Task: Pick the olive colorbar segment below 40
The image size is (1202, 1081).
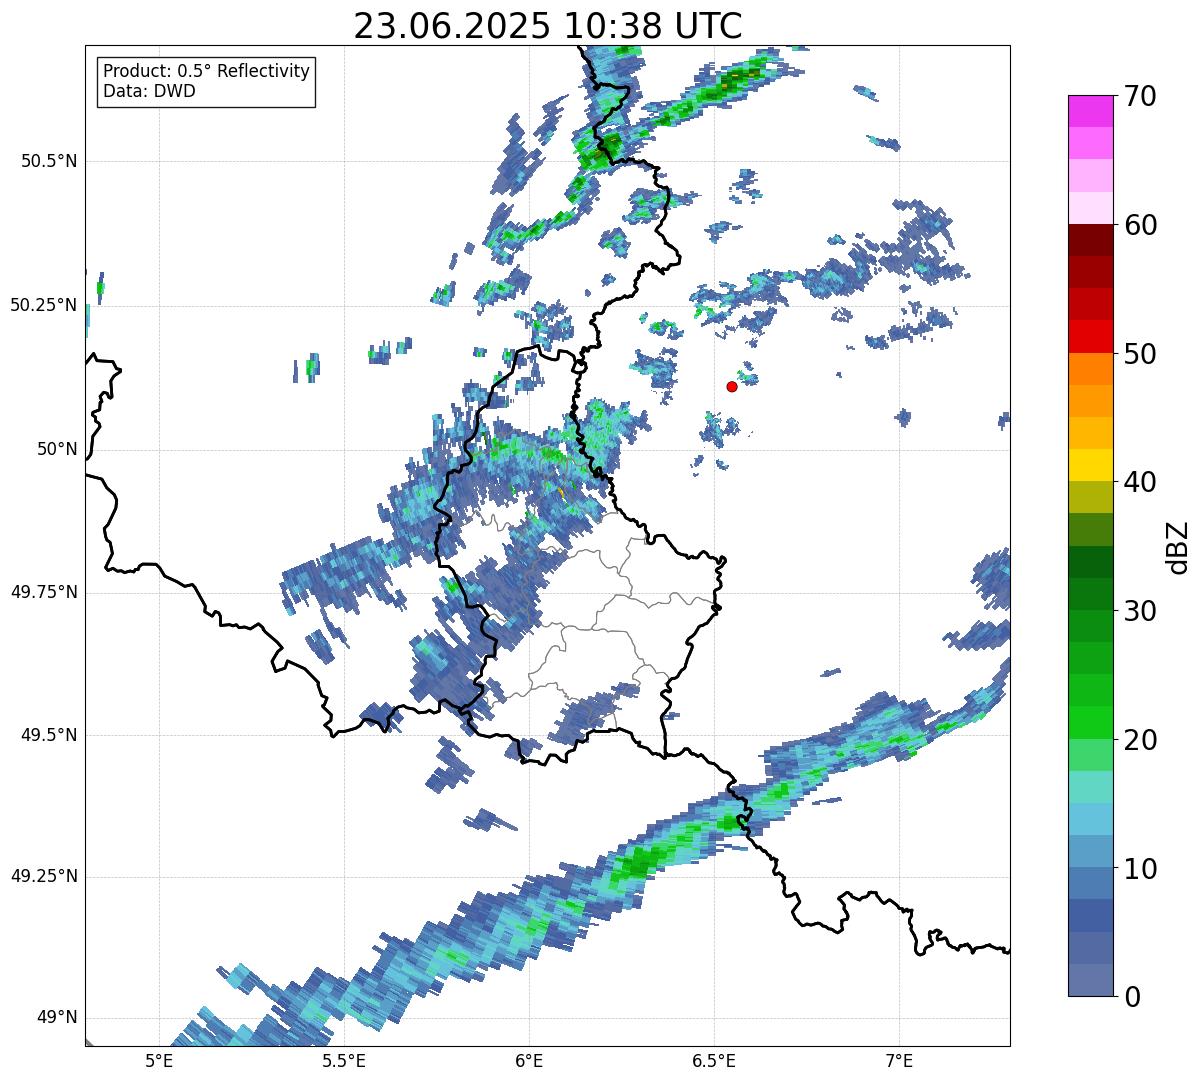Action: pyautogui.click(x=1090, y=497)
